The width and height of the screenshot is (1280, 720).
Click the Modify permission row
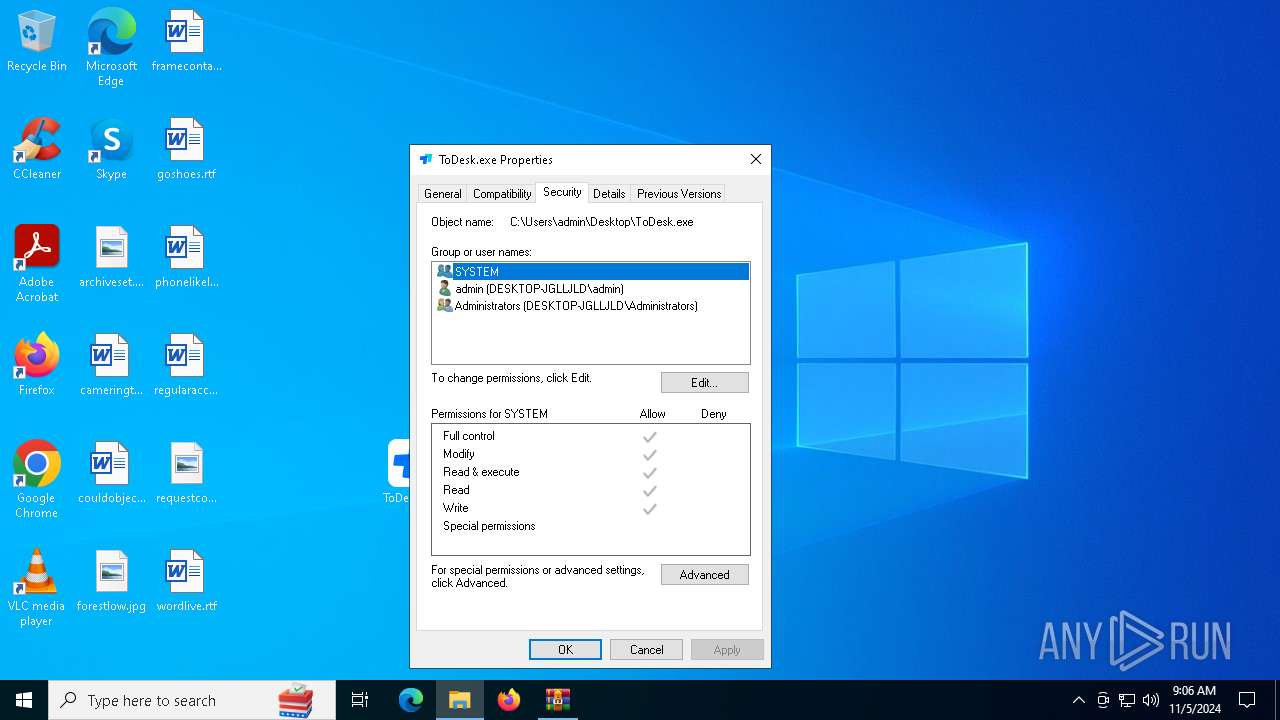(x=591, y=454)
